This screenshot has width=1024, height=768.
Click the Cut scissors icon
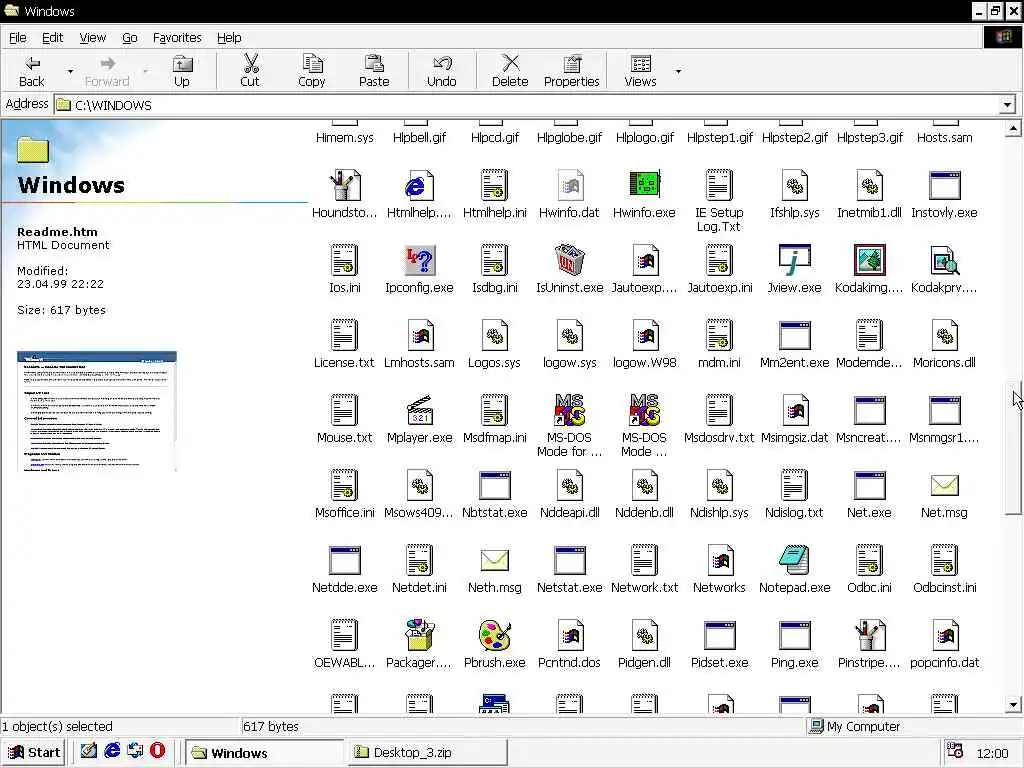click(x=250, y=63)
